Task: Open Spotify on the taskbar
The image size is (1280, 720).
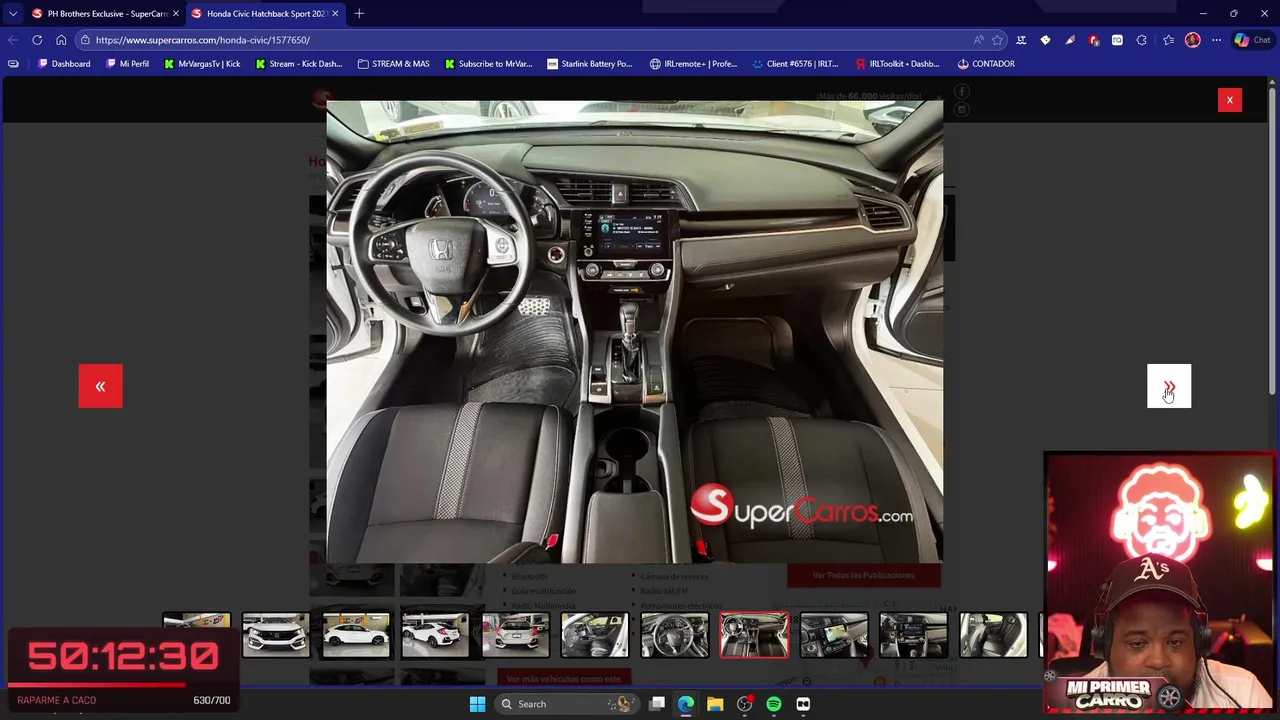Action: [x=774, y=704]
